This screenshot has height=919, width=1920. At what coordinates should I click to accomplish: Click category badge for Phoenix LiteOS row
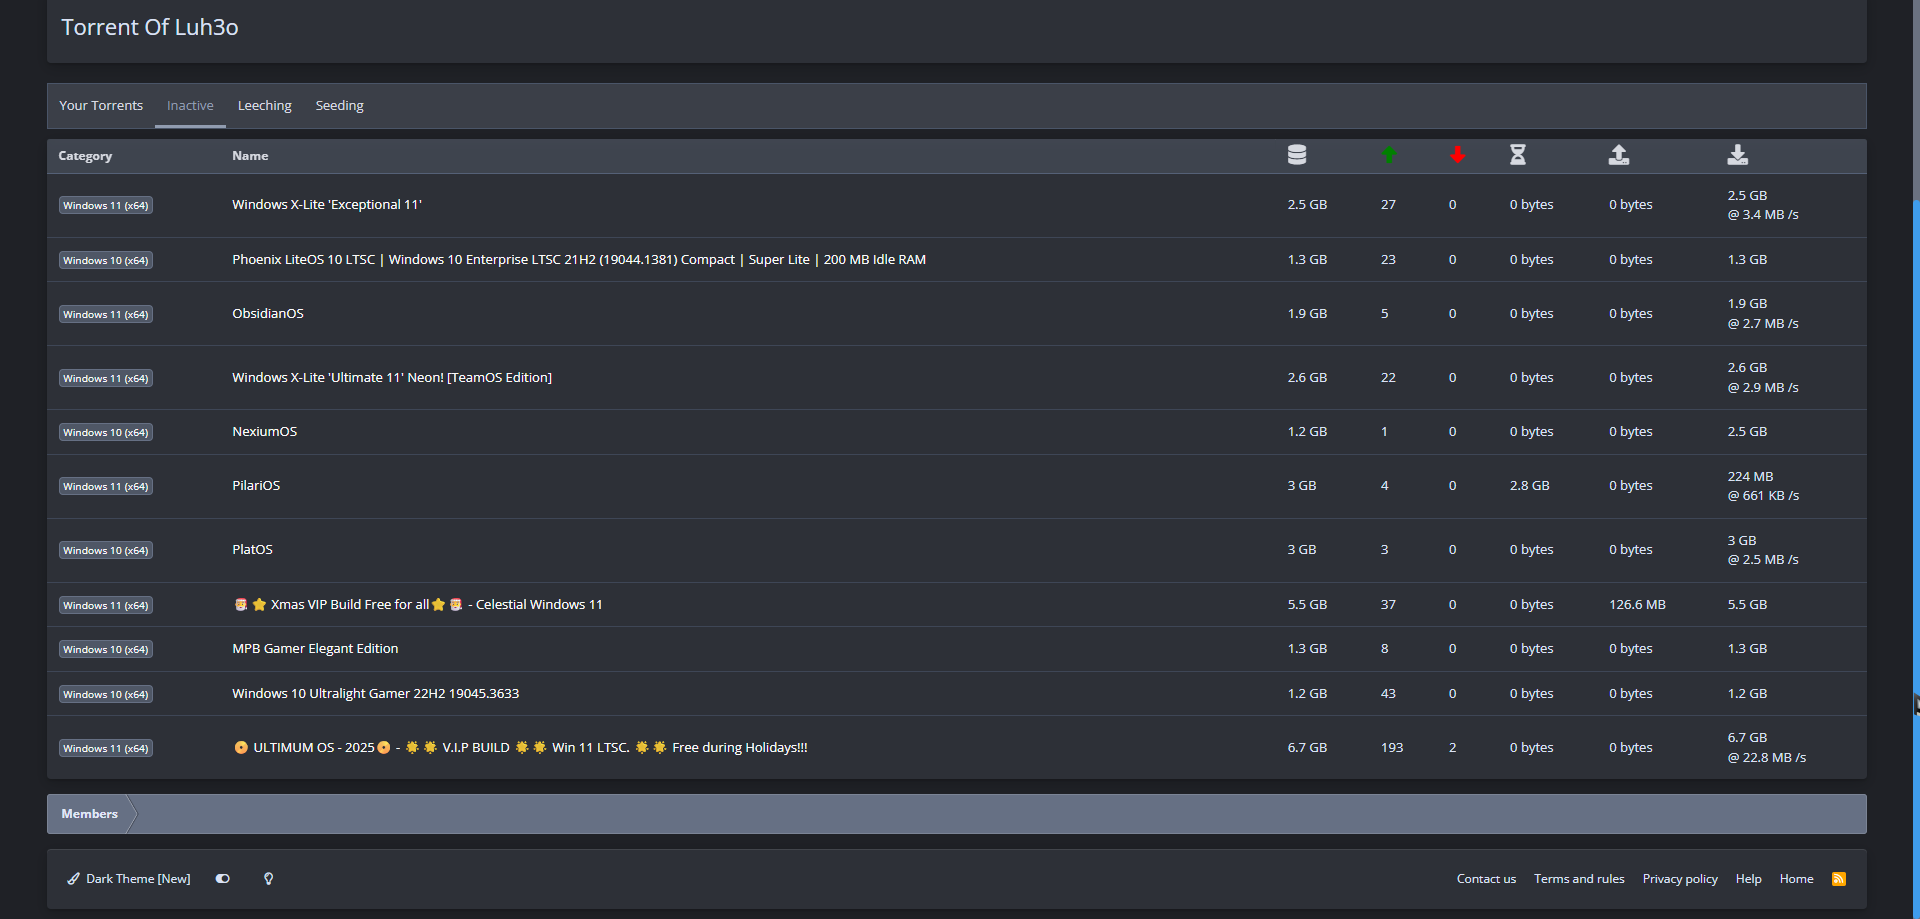pyautogui.click(x=106, y=261)
